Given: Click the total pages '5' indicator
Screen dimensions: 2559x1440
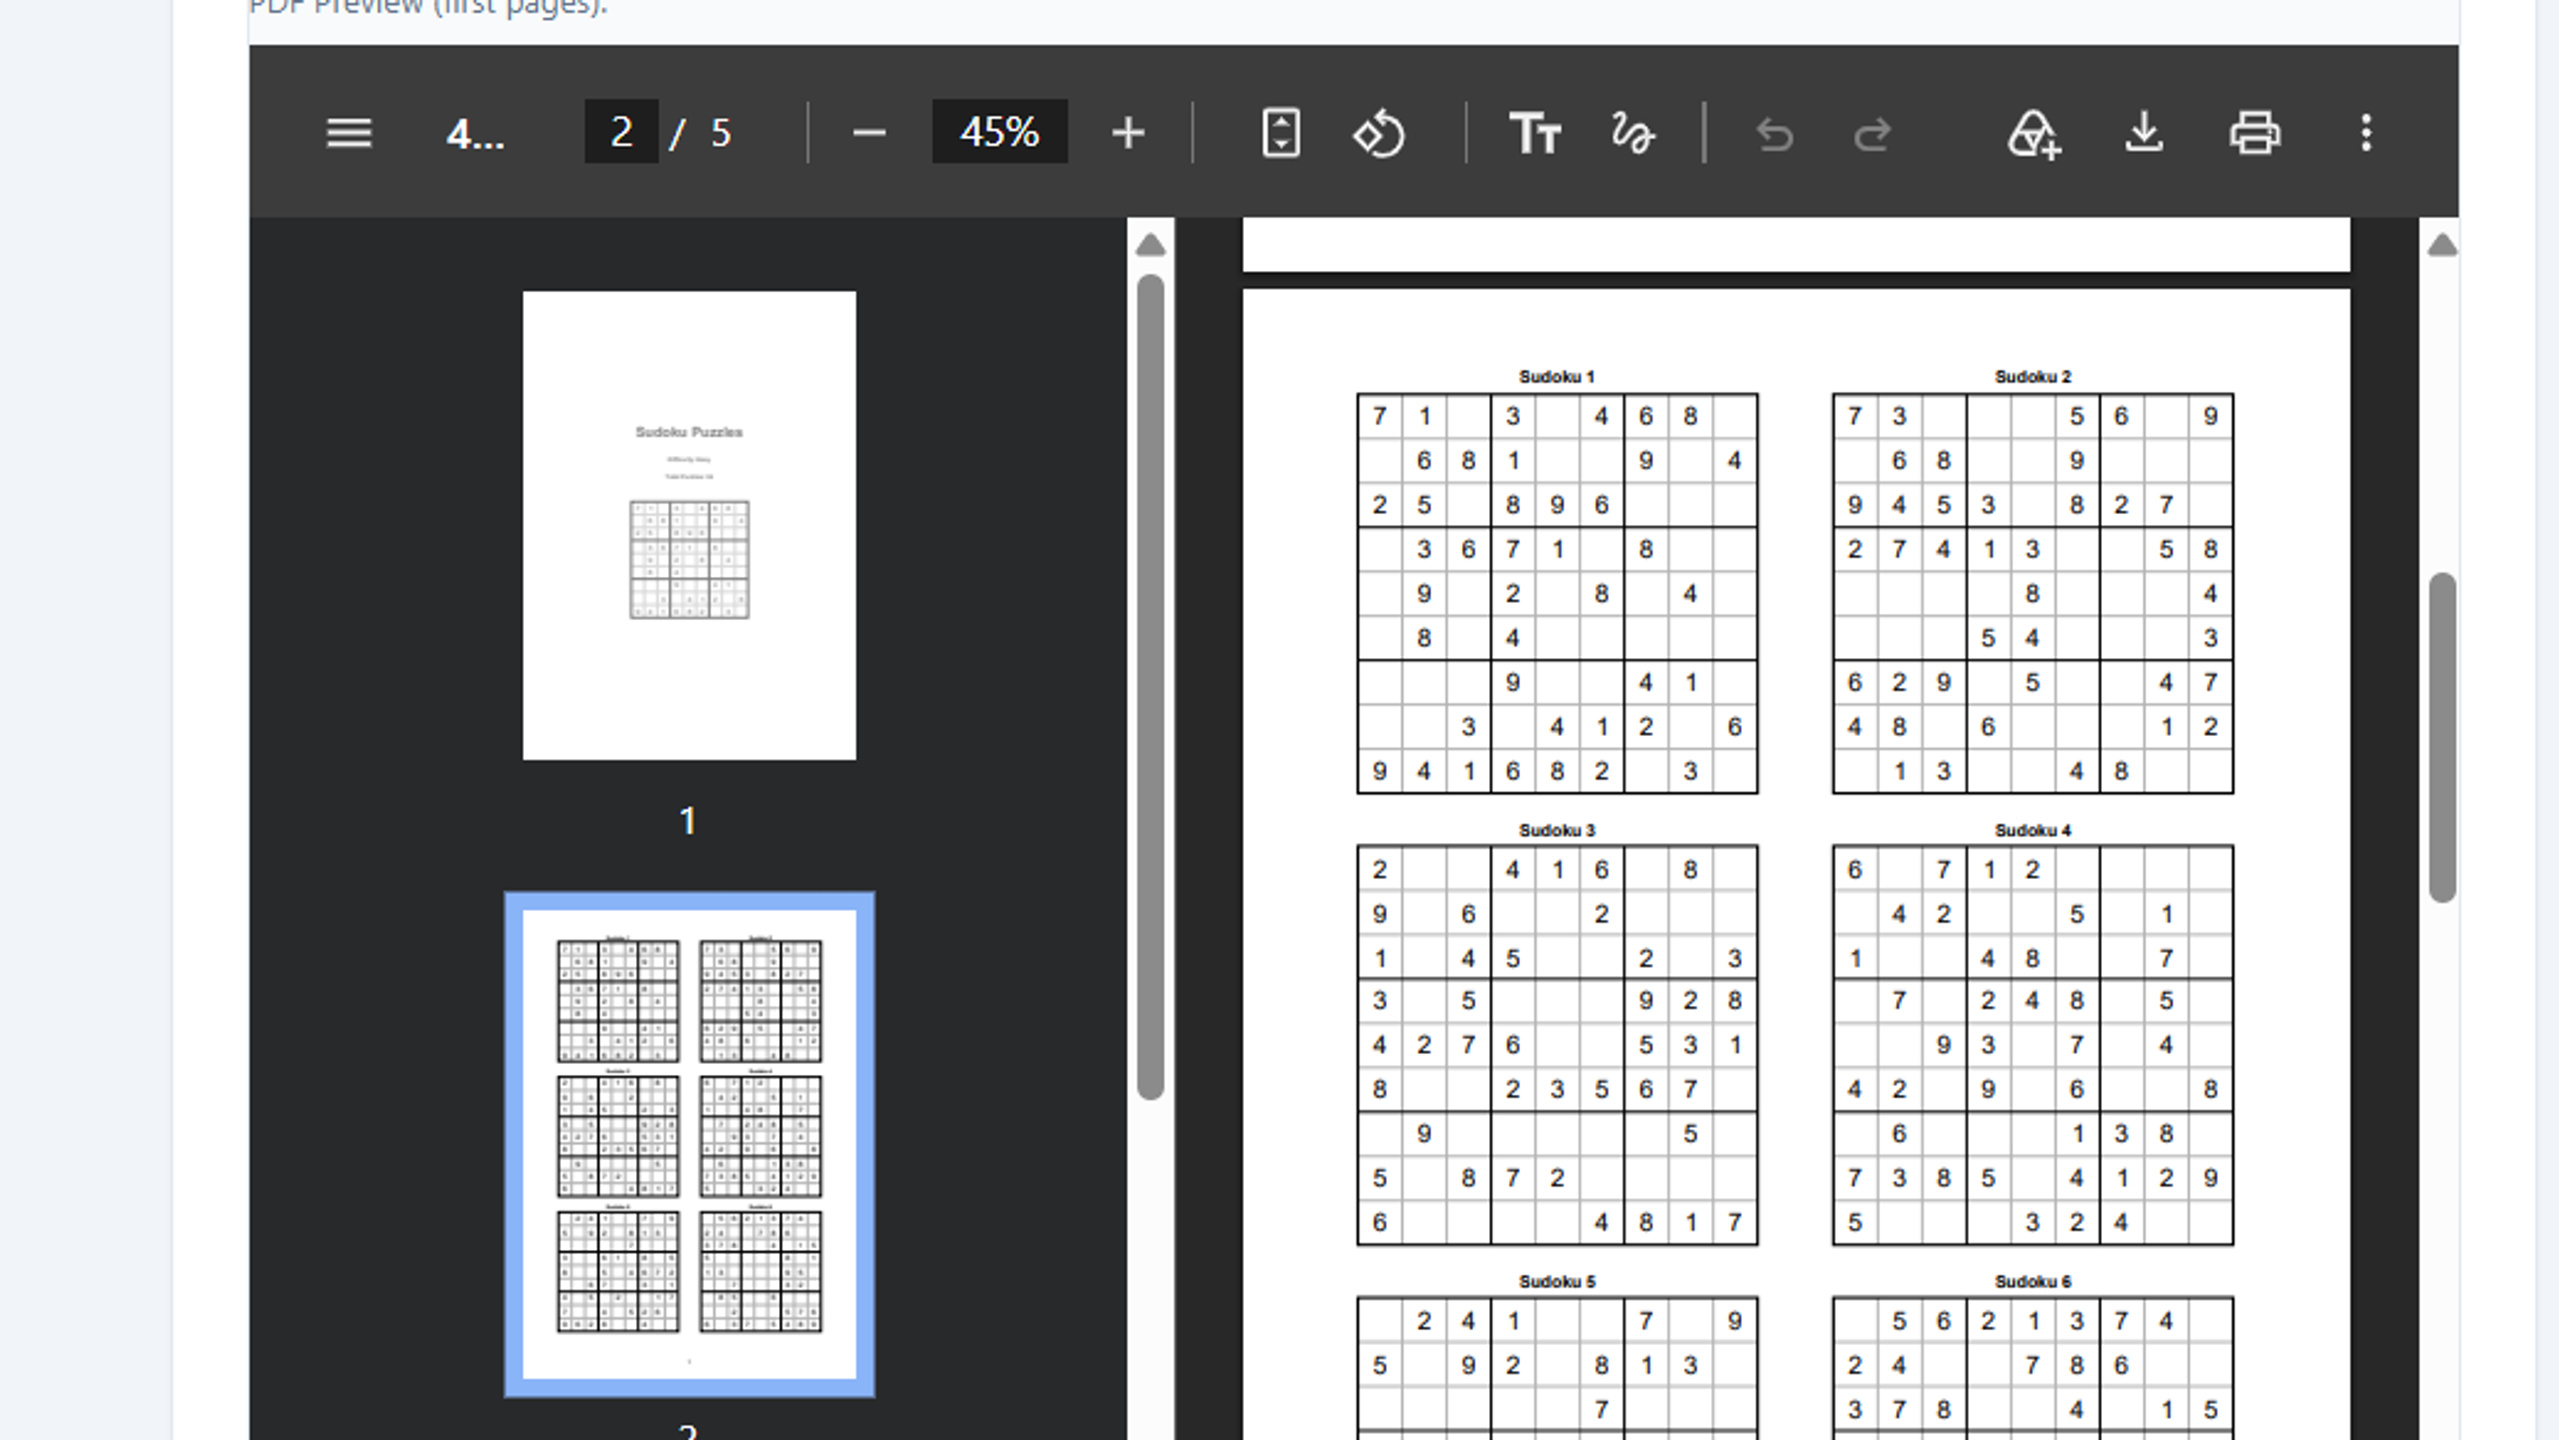Looking at the screenshot, I should 721,133.
